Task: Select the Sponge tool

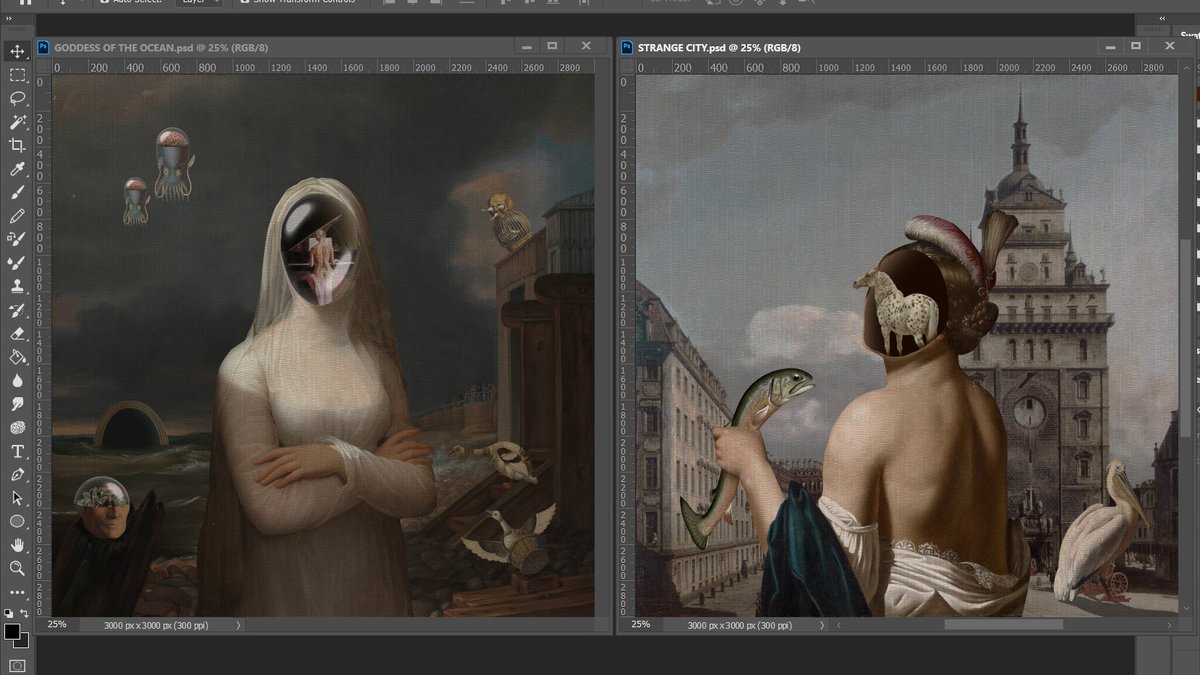Action: coord(17,428)
